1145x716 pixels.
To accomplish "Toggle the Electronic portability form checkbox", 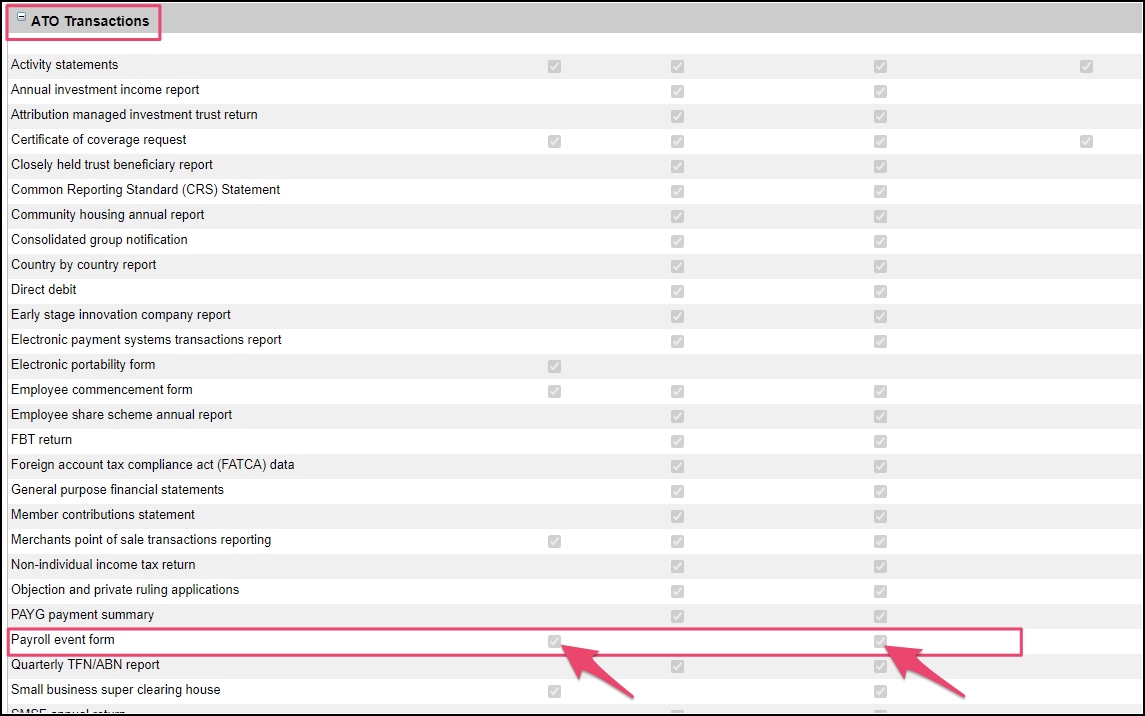I will tap(554, 366).
